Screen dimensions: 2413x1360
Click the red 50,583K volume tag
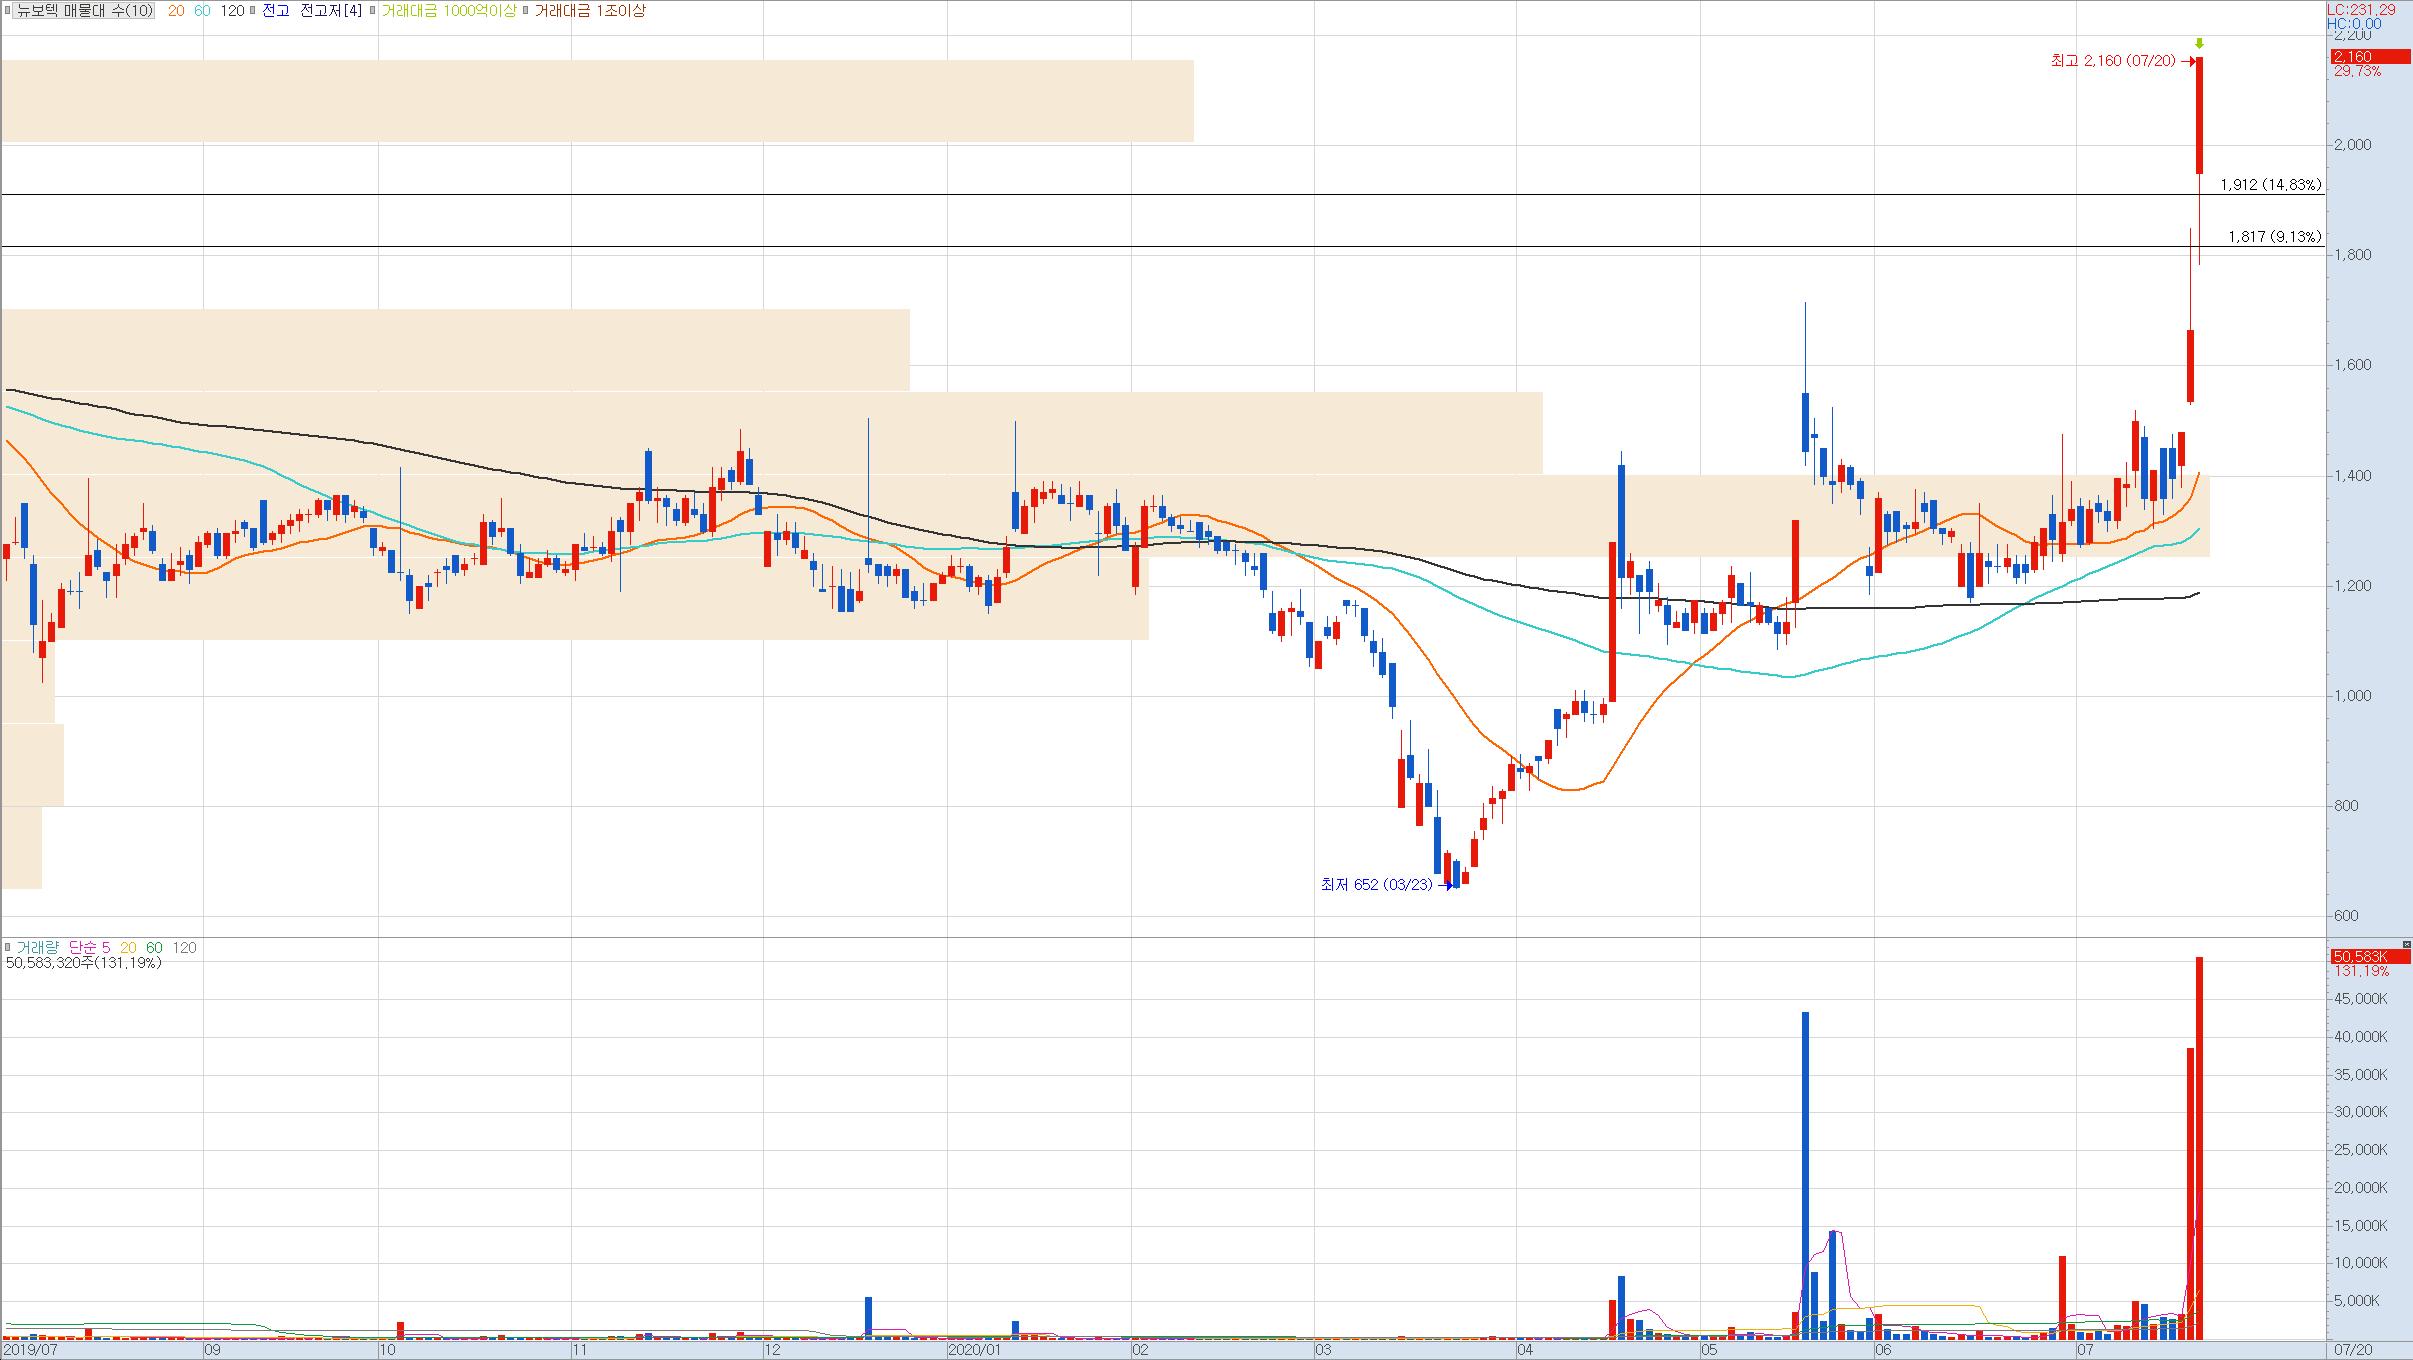coord(2369,957)
